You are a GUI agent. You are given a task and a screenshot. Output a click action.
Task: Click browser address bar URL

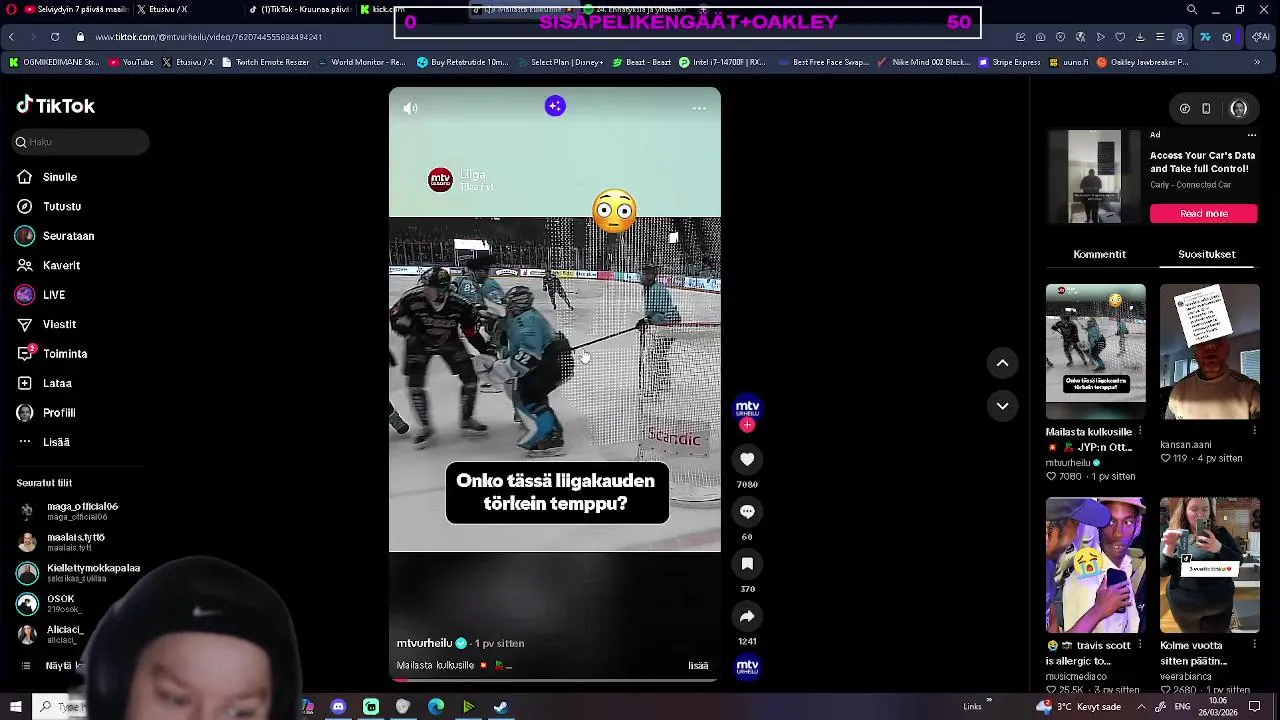tap(209, 37)
